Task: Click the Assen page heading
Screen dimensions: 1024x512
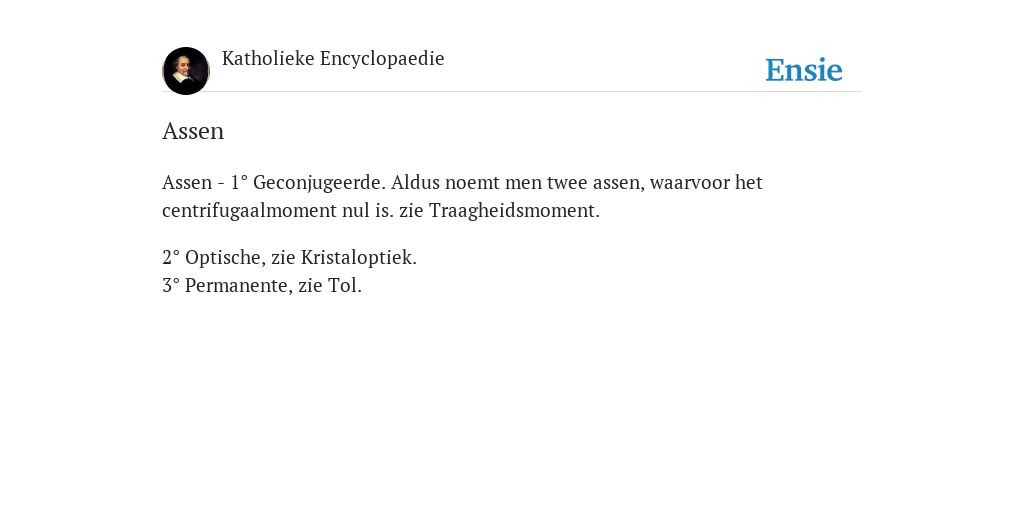Action: coord(193,131)
